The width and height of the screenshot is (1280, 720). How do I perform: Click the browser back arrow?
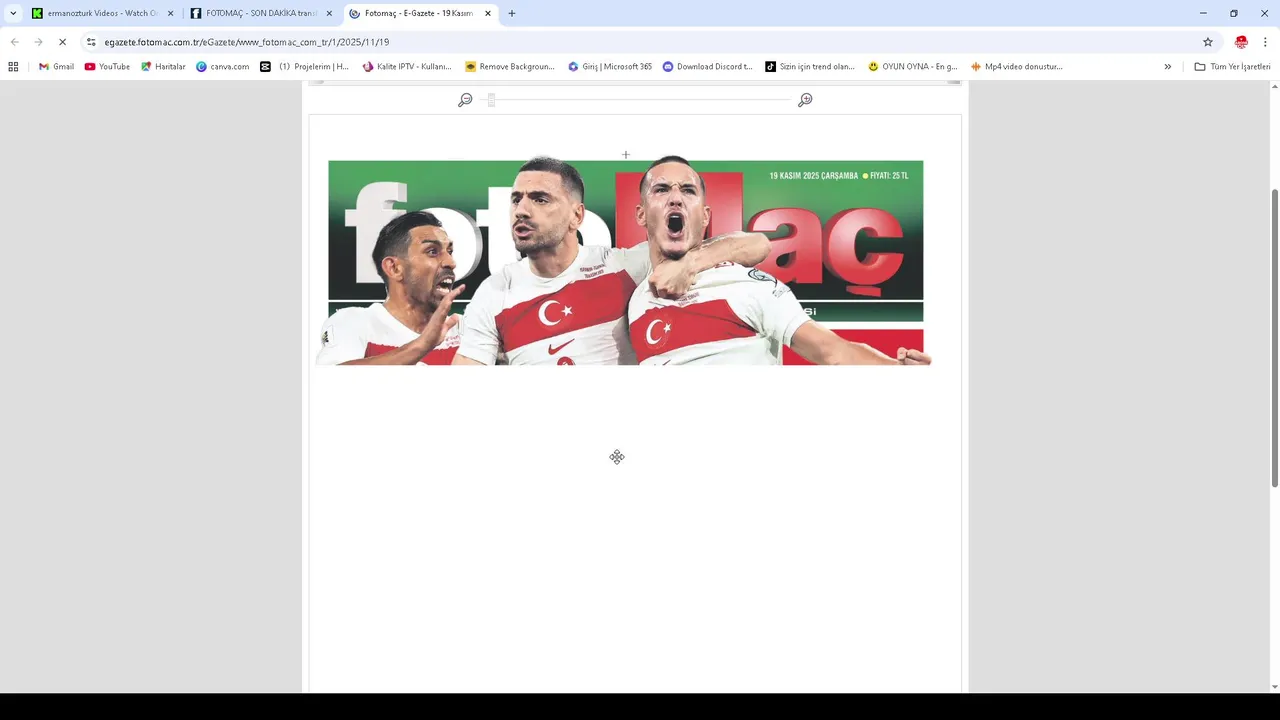click(14, 42)
